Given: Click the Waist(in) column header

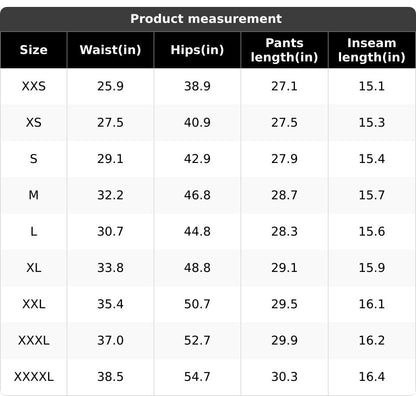Looking at the screenshot, I should (110, 50).
